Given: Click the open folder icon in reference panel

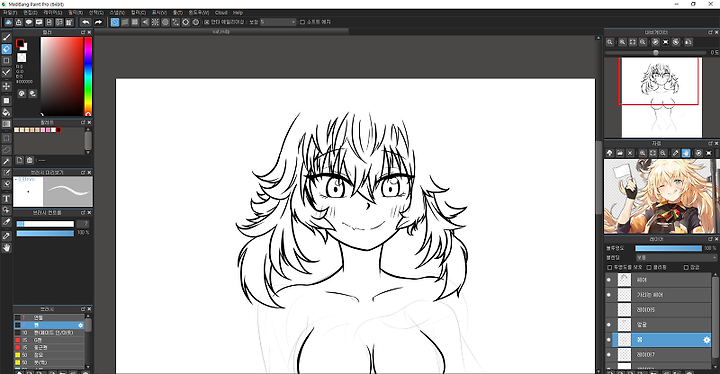Looking at the screenshot, I should click(620, 153).
